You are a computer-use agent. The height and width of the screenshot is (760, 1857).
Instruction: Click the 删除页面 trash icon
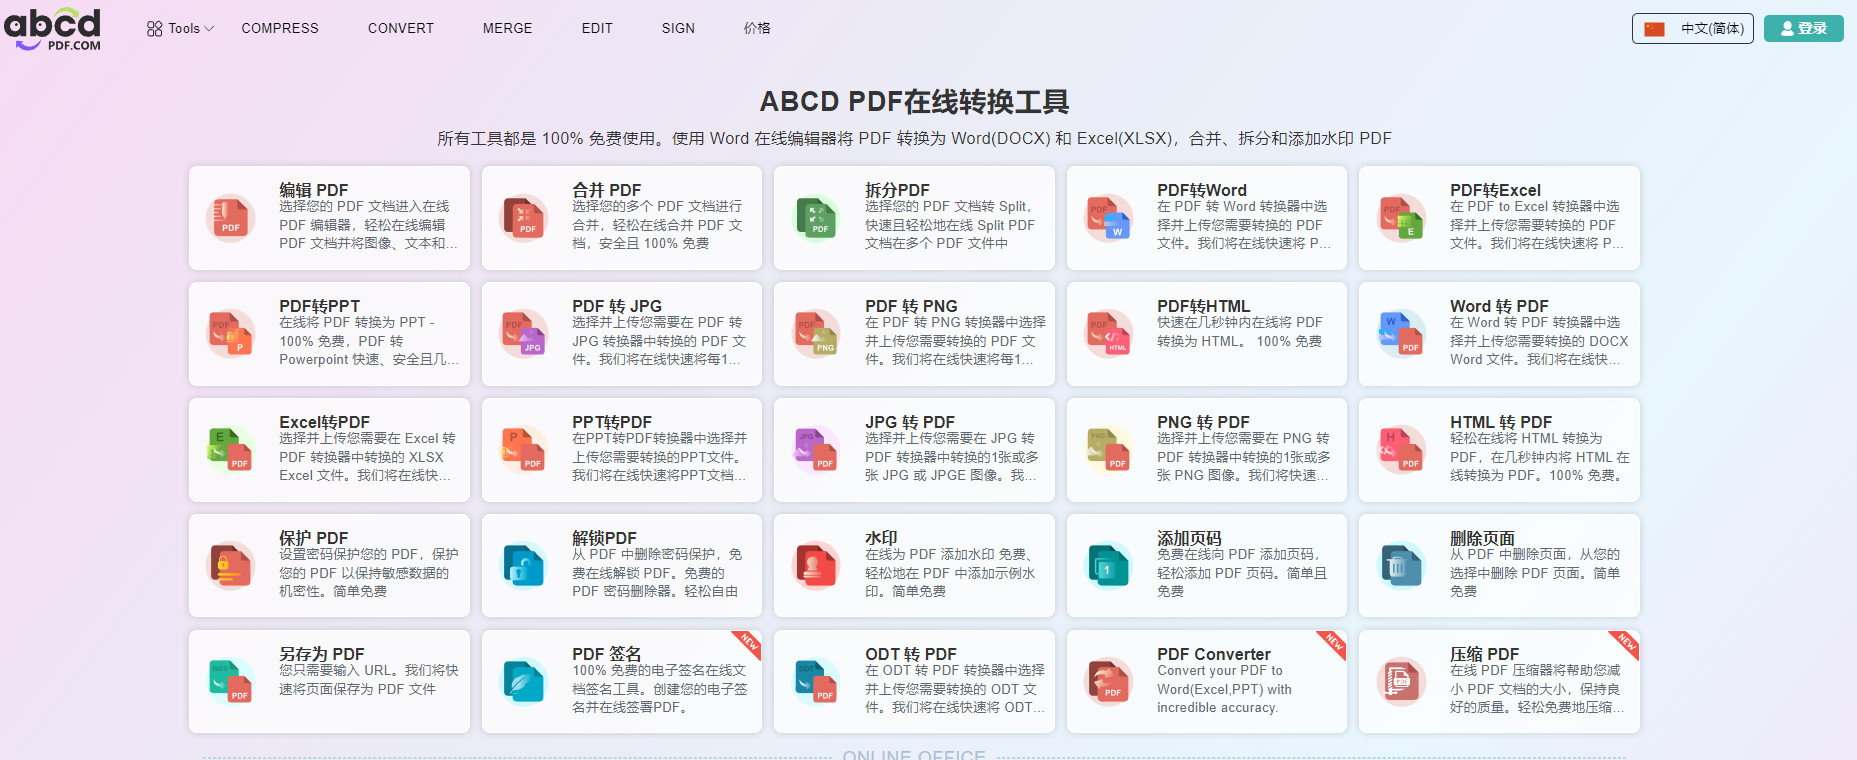pos(1402,566)
